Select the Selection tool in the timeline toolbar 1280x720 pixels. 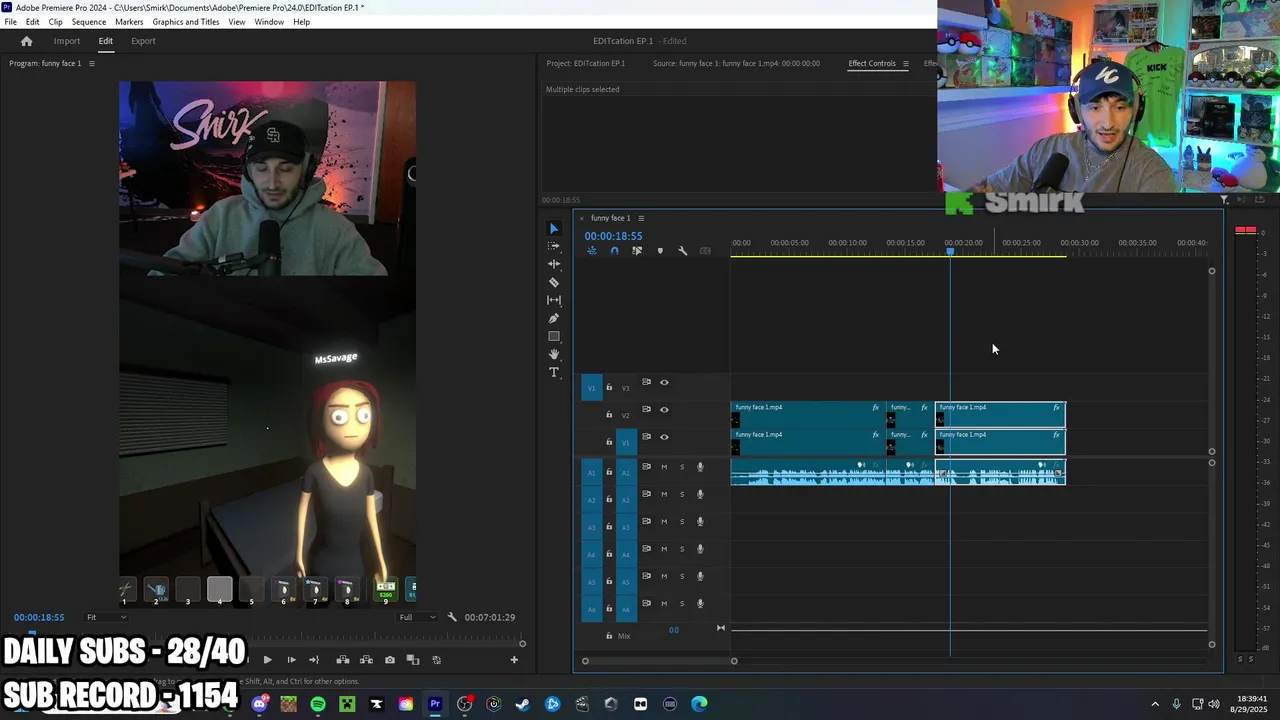click(554, 229)
